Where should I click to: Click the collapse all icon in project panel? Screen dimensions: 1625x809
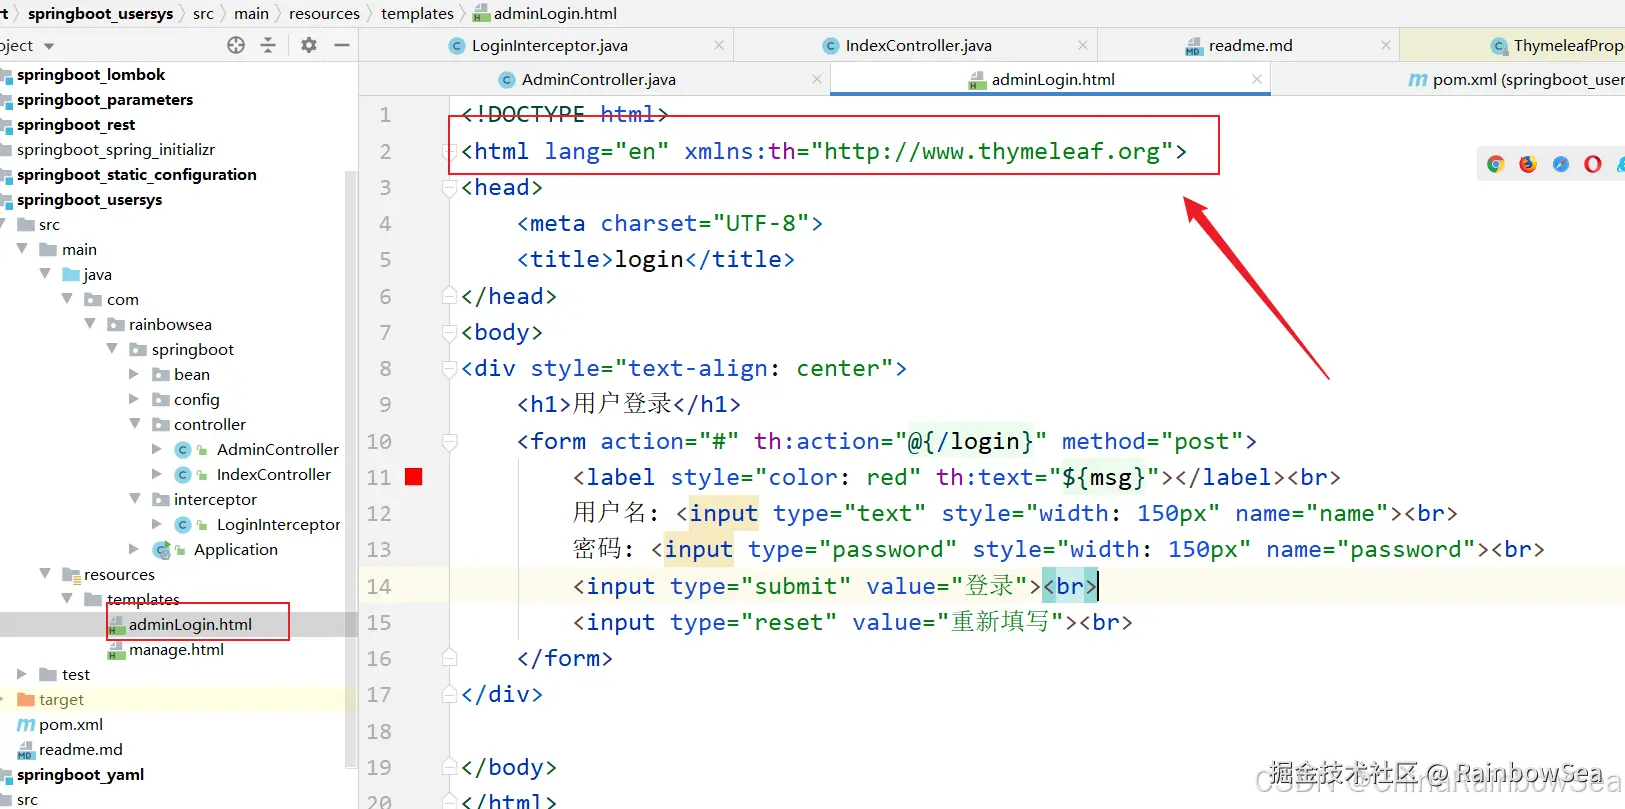(x=268, y=45)
